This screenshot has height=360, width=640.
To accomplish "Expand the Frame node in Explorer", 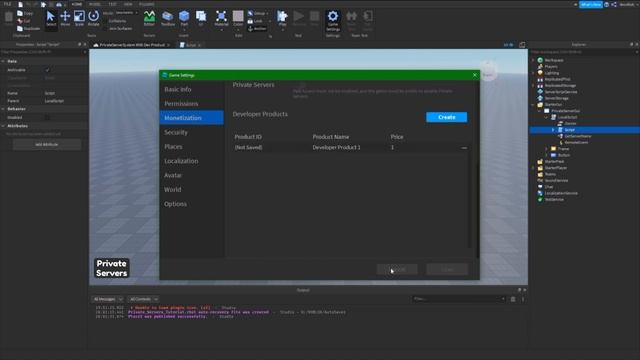I will [x=547, y=149].
